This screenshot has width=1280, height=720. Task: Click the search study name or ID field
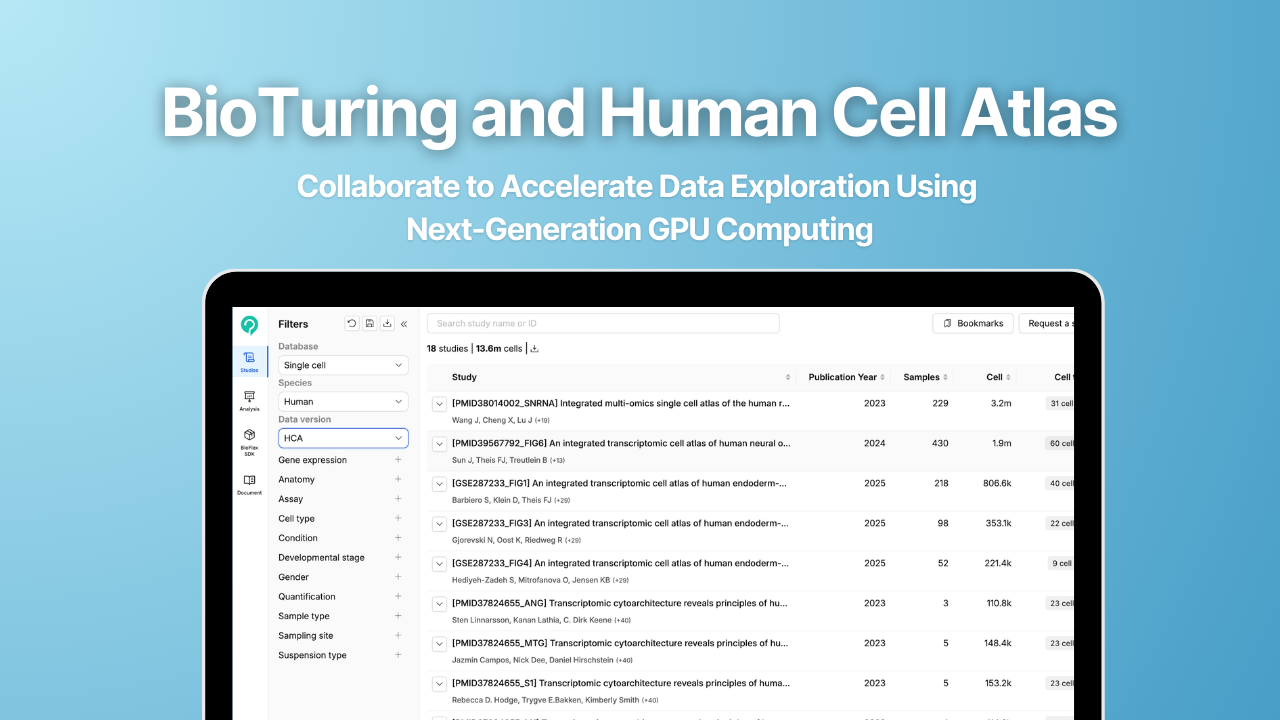point(602,324)
